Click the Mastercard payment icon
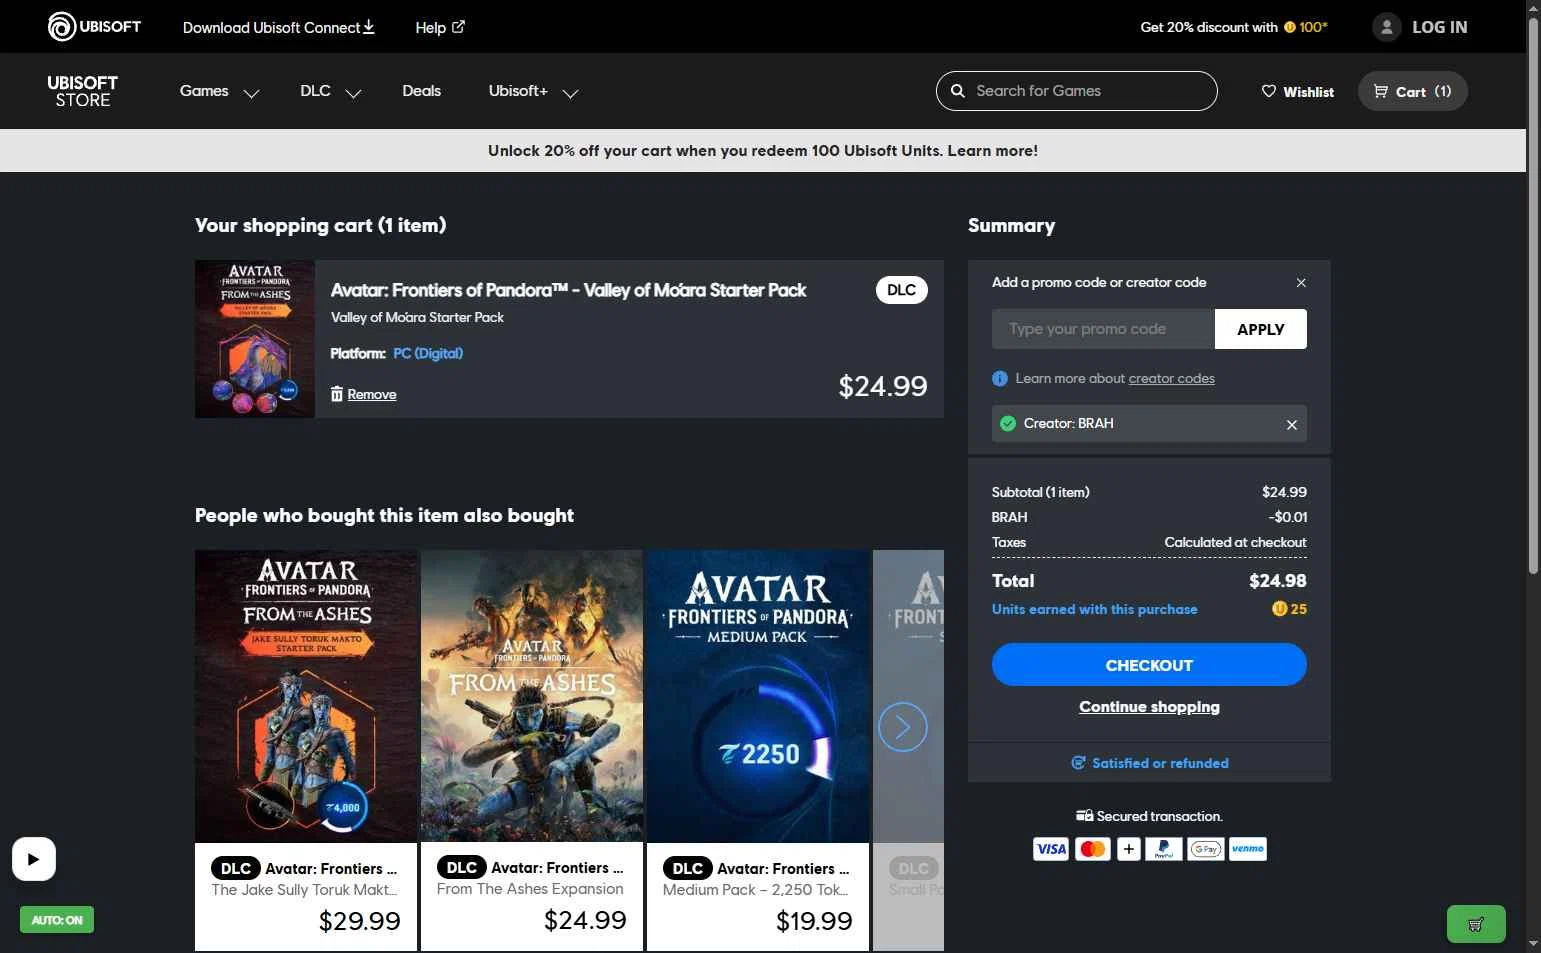 [x=1093, y=849]
